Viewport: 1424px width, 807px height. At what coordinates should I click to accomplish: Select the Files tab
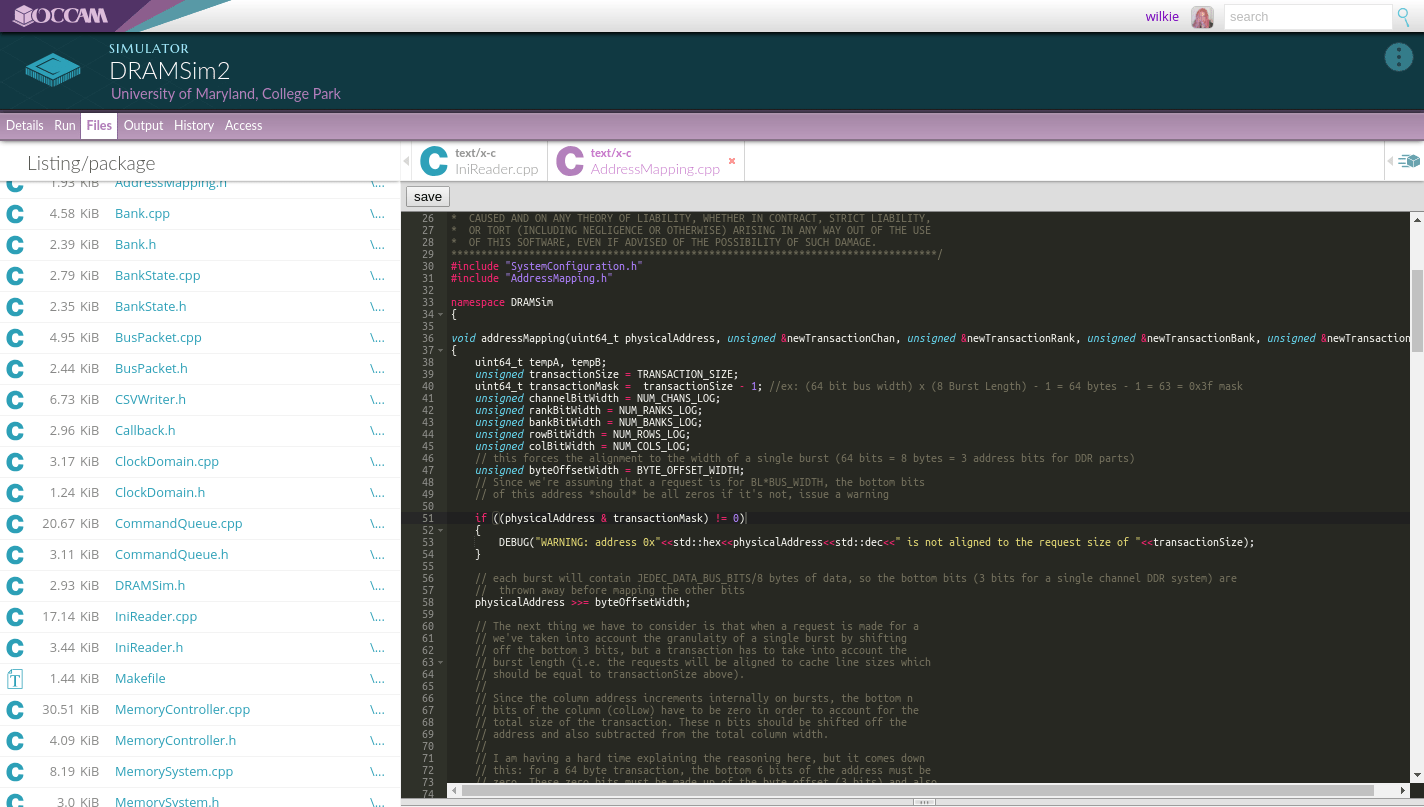99,125
